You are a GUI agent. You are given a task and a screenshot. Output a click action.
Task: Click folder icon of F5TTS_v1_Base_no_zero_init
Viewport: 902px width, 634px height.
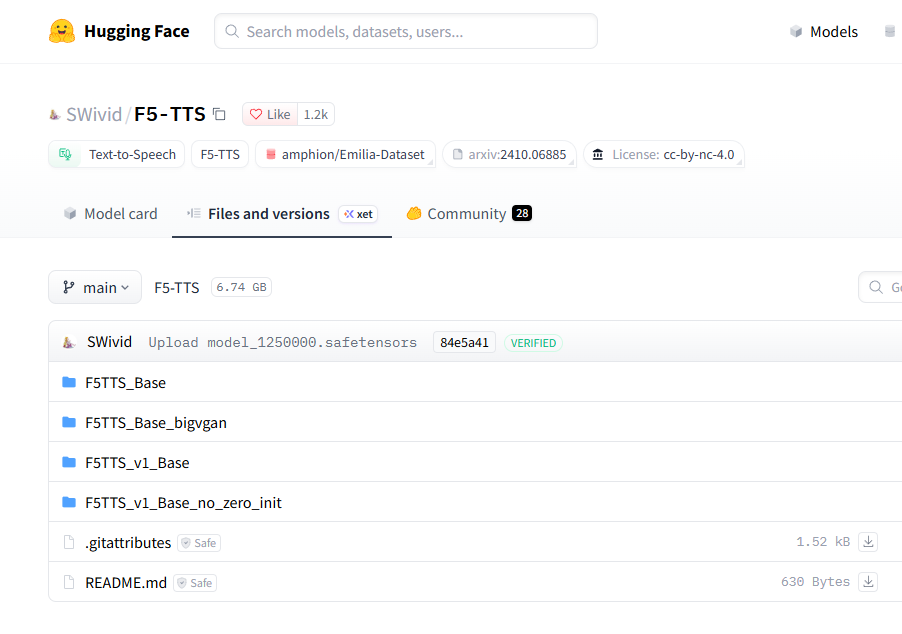tap(69, 502)
